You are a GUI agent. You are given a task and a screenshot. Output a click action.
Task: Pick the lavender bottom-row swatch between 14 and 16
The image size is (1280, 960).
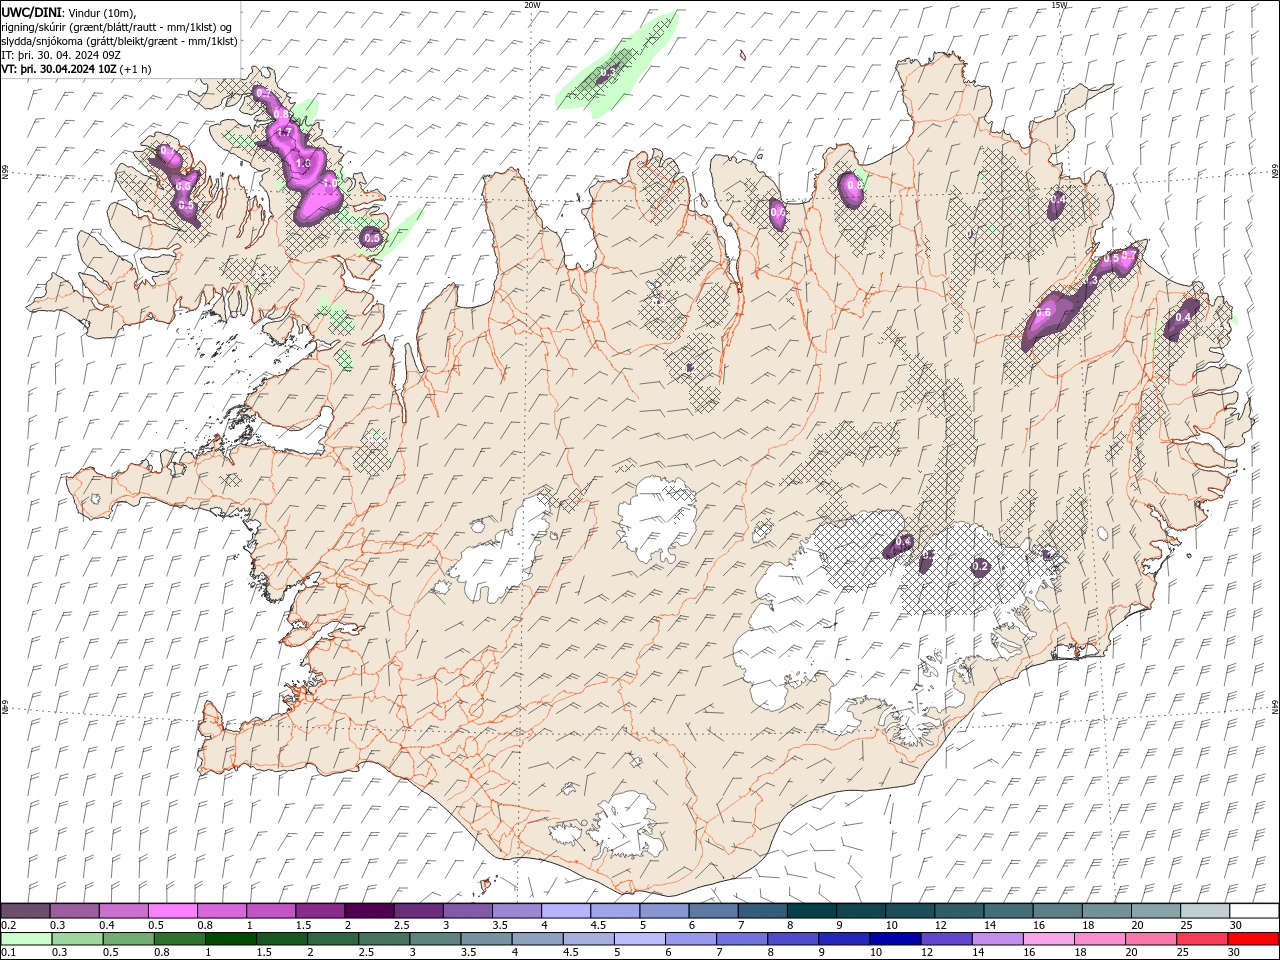pyautogui.click(x=996, y=939)
